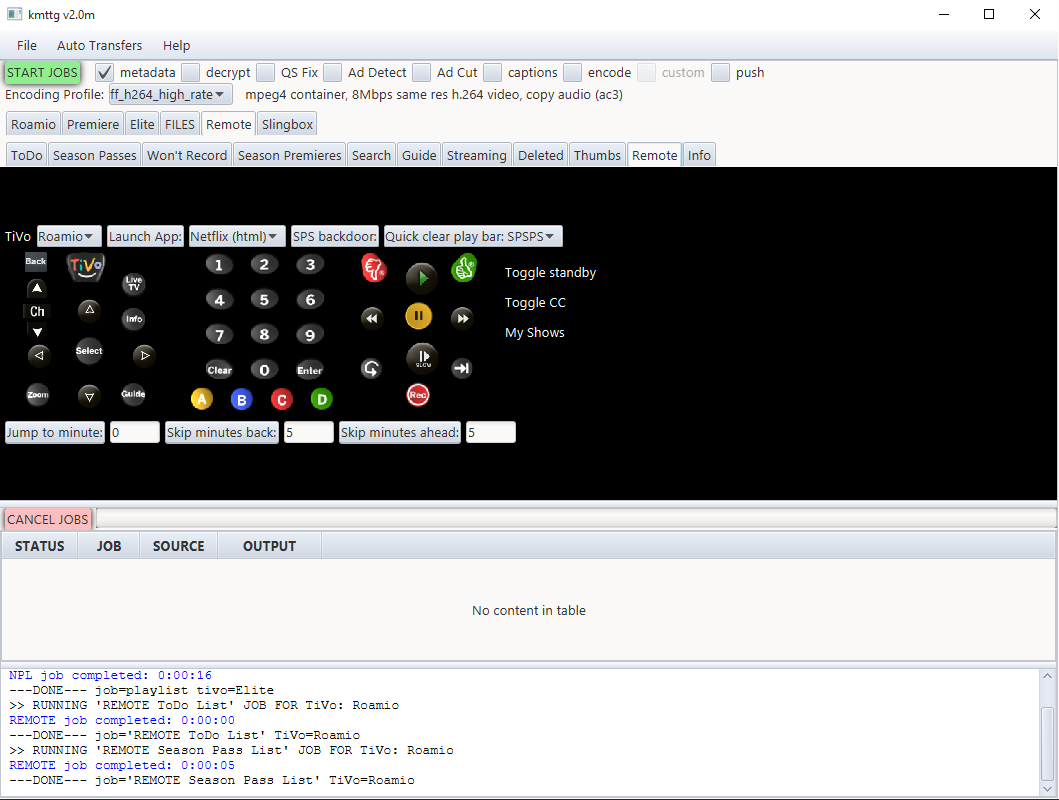Click the red C button
Image resolution: width=1059 pixels, height=800 pixels.
click(x=282, y=400)
